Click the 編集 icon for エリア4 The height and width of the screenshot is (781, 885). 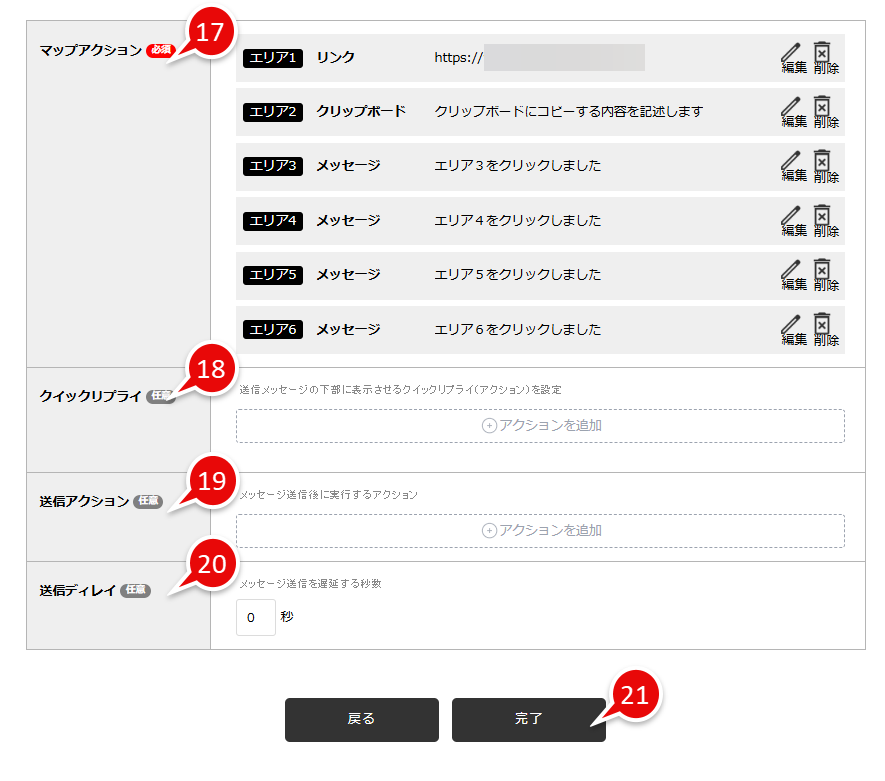792,220
